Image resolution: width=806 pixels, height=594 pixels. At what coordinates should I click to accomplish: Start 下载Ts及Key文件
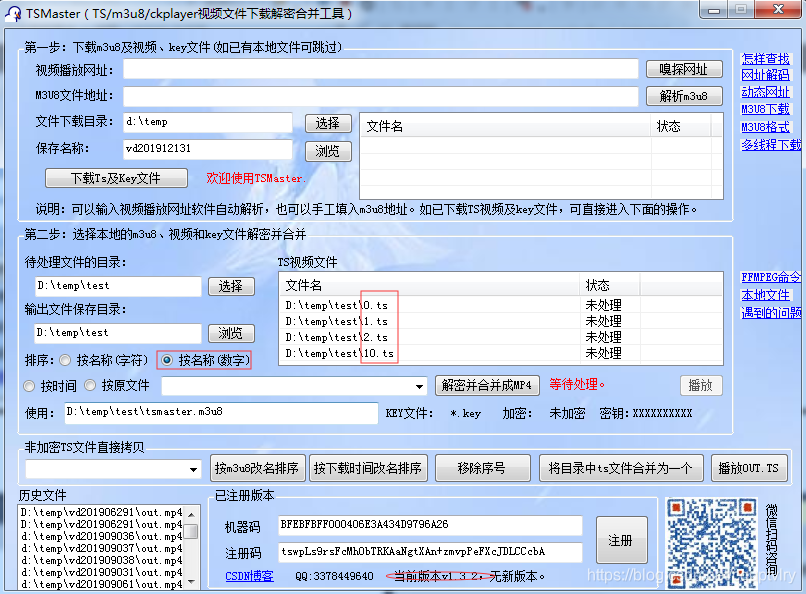point(116,178)
